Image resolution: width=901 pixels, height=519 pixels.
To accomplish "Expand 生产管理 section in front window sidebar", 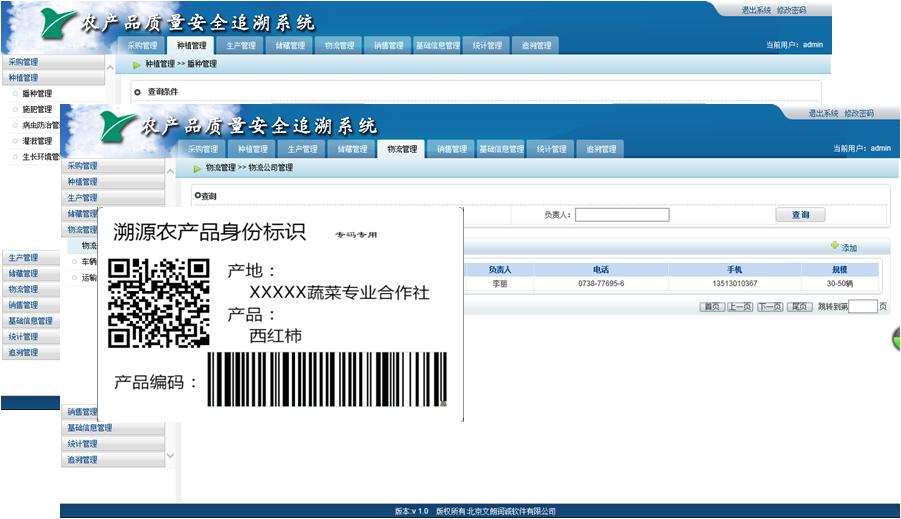I will pos(113,198).
